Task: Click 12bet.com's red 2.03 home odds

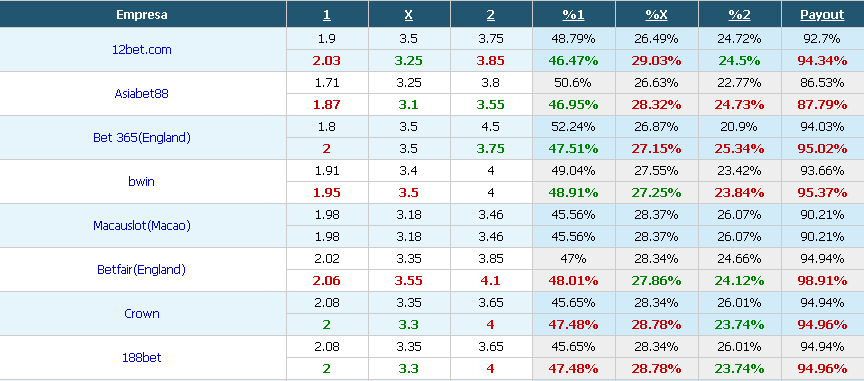Action: [327, 61]
